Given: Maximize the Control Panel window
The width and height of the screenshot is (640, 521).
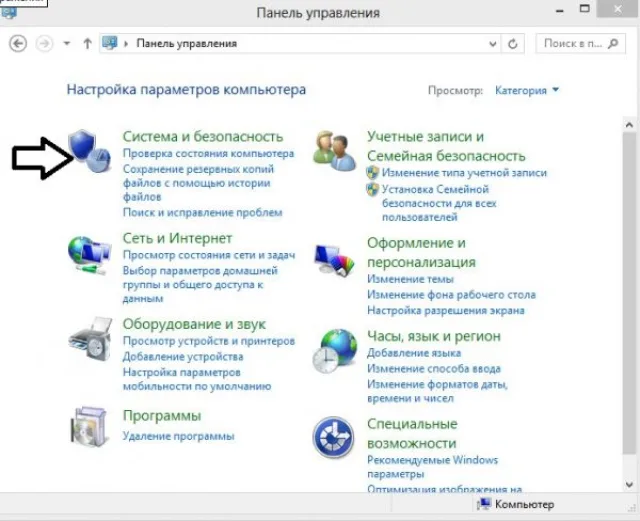Looking at the screenshot, I should pos(585,9).
